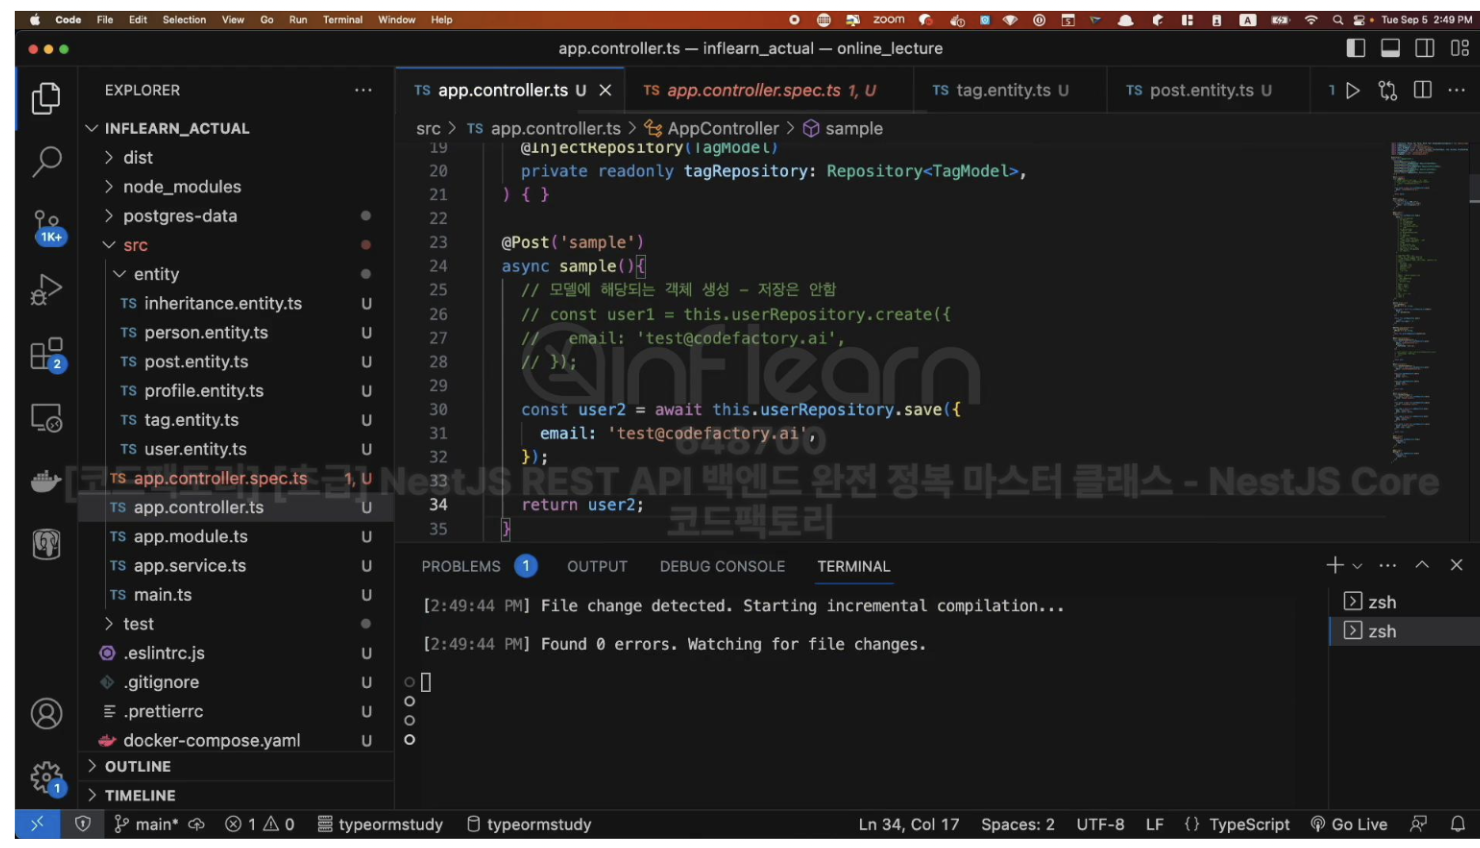Open changes compare icon in editor toolbar

[1388, 90]
